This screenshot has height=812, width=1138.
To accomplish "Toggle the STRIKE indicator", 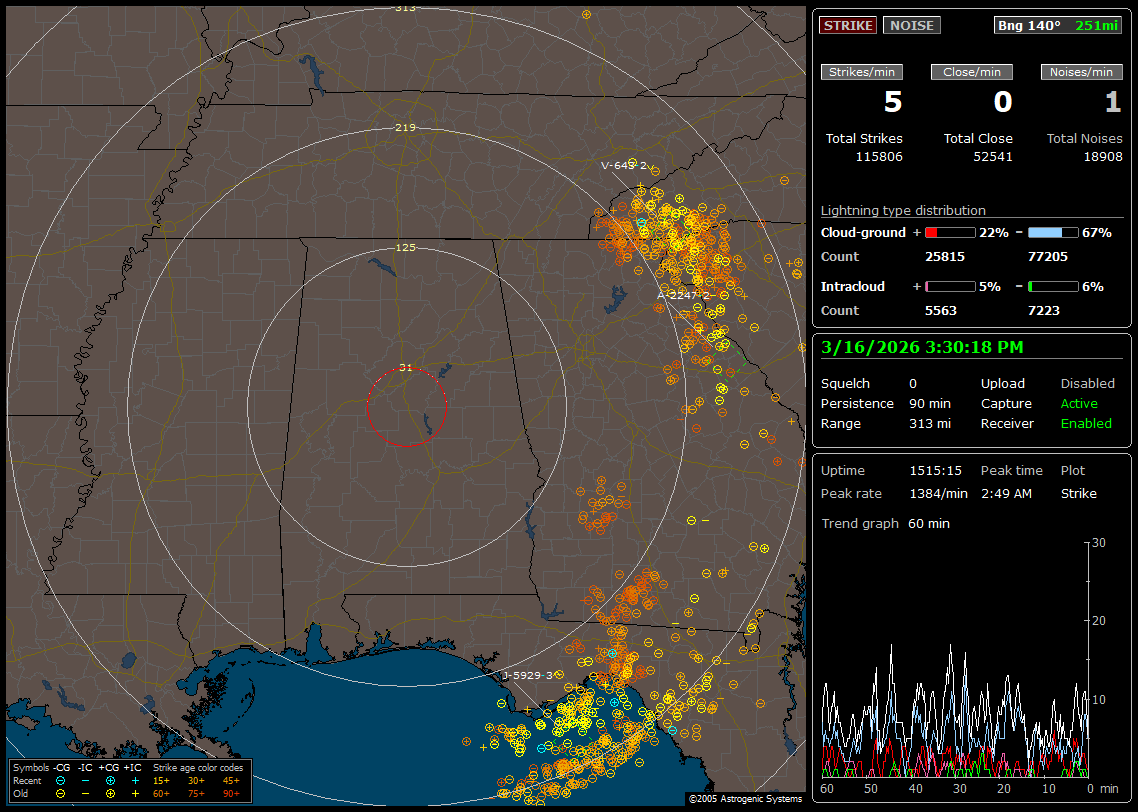I will click(848, 25).
